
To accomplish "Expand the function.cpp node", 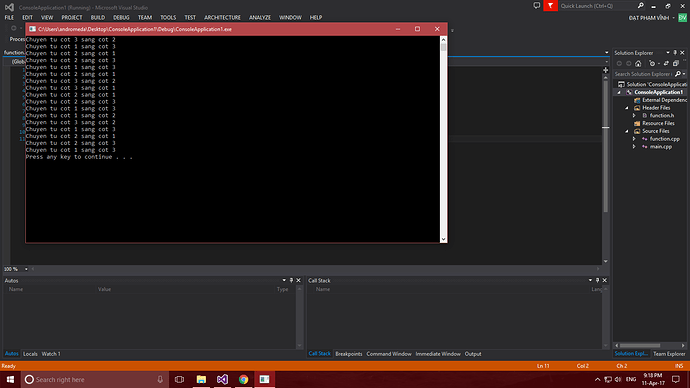I will (635, 139).
